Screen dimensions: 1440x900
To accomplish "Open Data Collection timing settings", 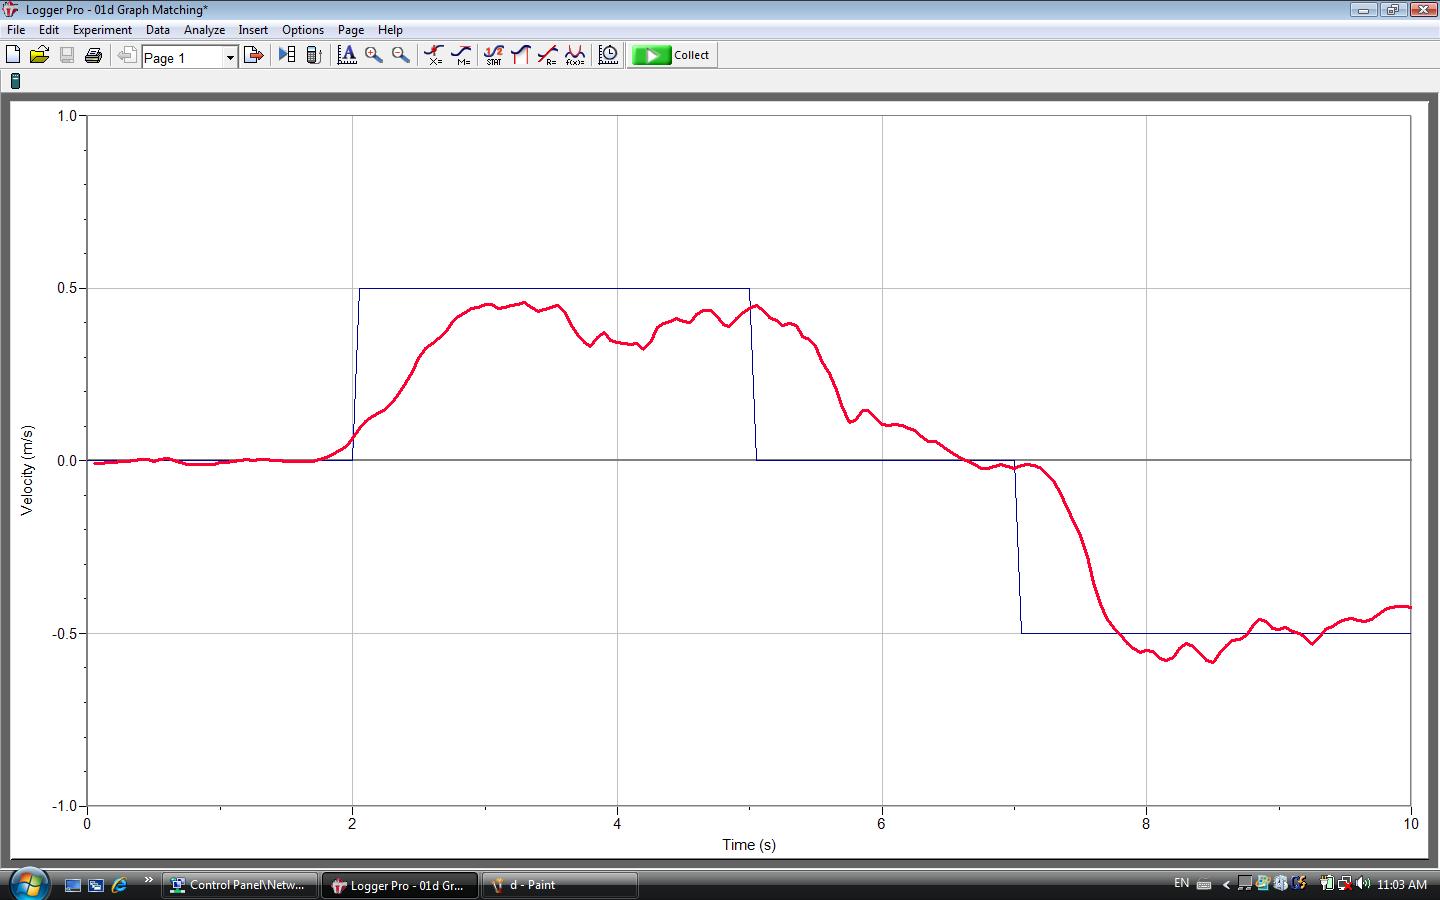I will [607, 55].
